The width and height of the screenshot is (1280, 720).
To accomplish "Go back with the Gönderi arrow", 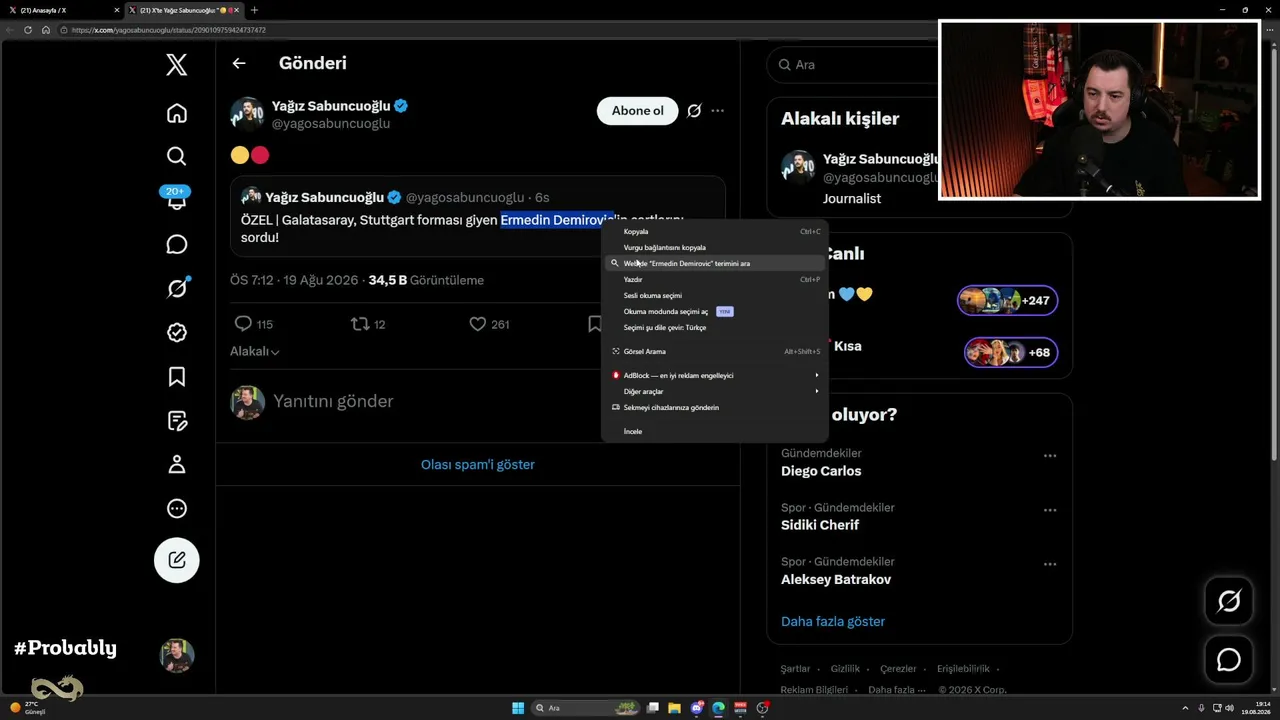I will 238,63.
